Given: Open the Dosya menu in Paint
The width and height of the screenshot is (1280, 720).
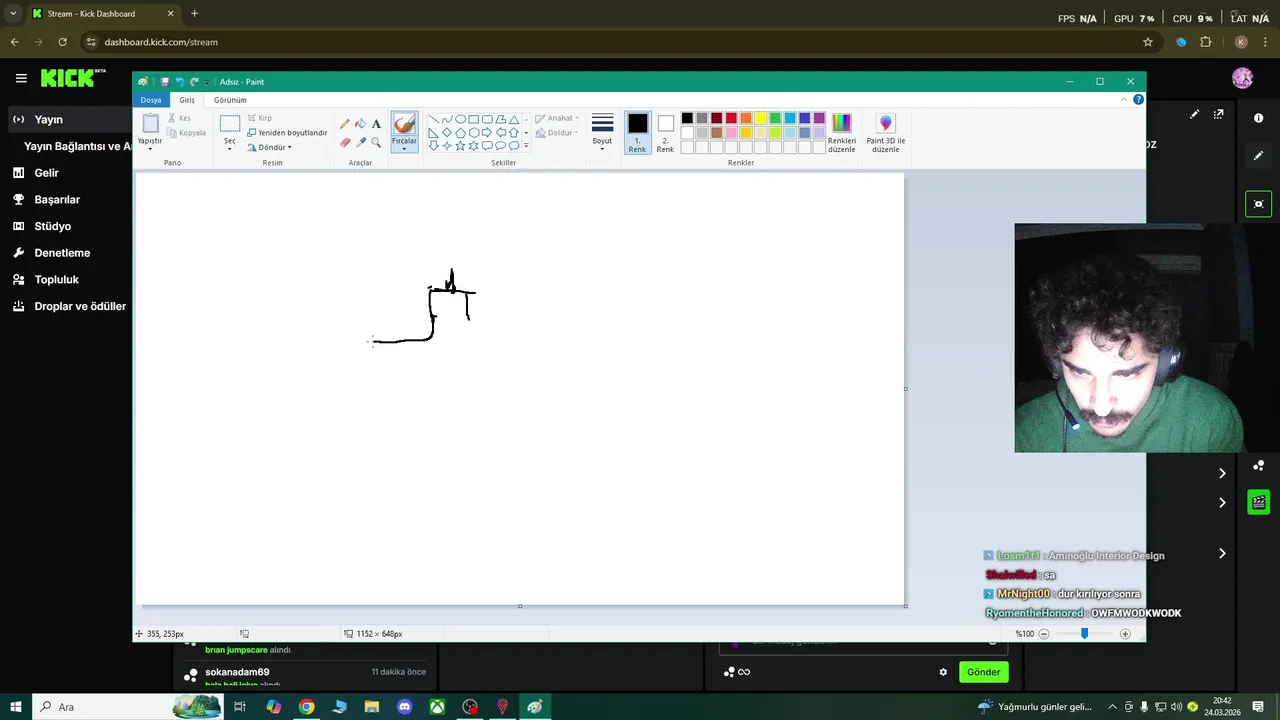Looking at the screenshot, I should click(x=151, y=100).
